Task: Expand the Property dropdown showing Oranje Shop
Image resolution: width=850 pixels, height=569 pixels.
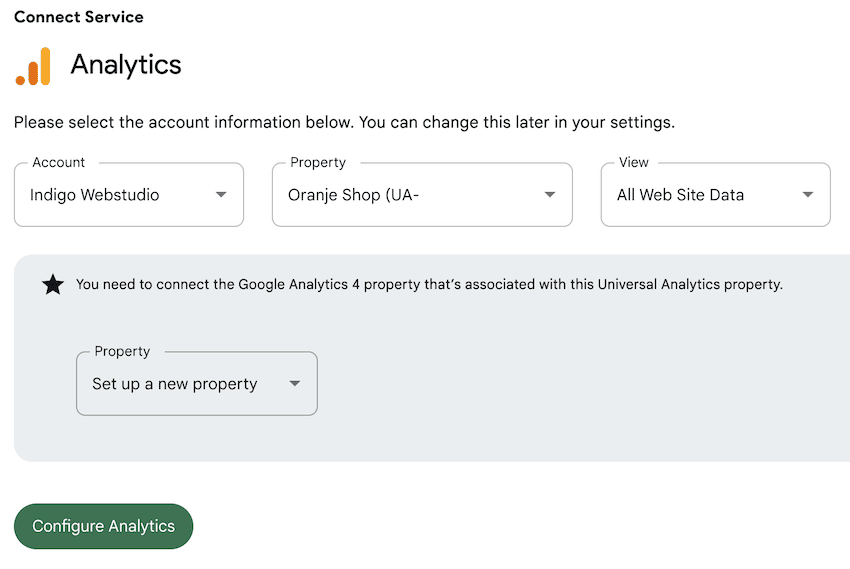Action: [x=422, y=195]
